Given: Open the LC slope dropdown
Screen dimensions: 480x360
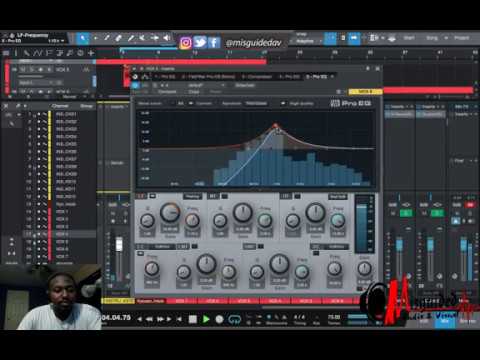Looking at the screenshot, I should tap(162, 247).
